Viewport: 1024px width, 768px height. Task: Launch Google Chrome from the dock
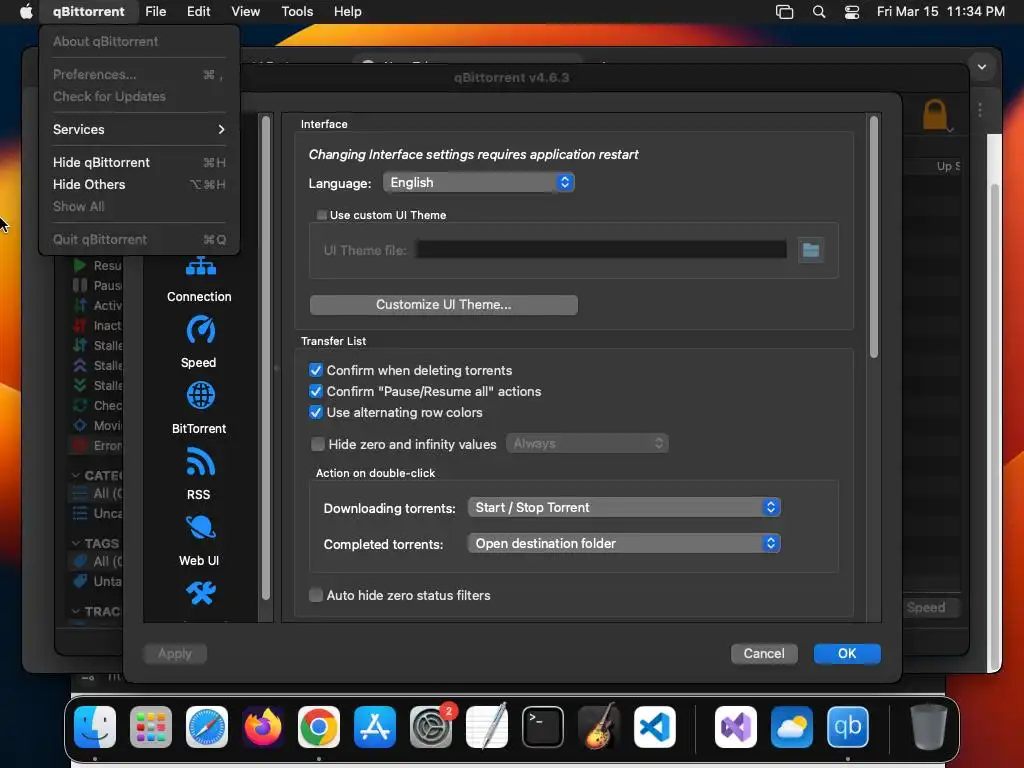319,727
